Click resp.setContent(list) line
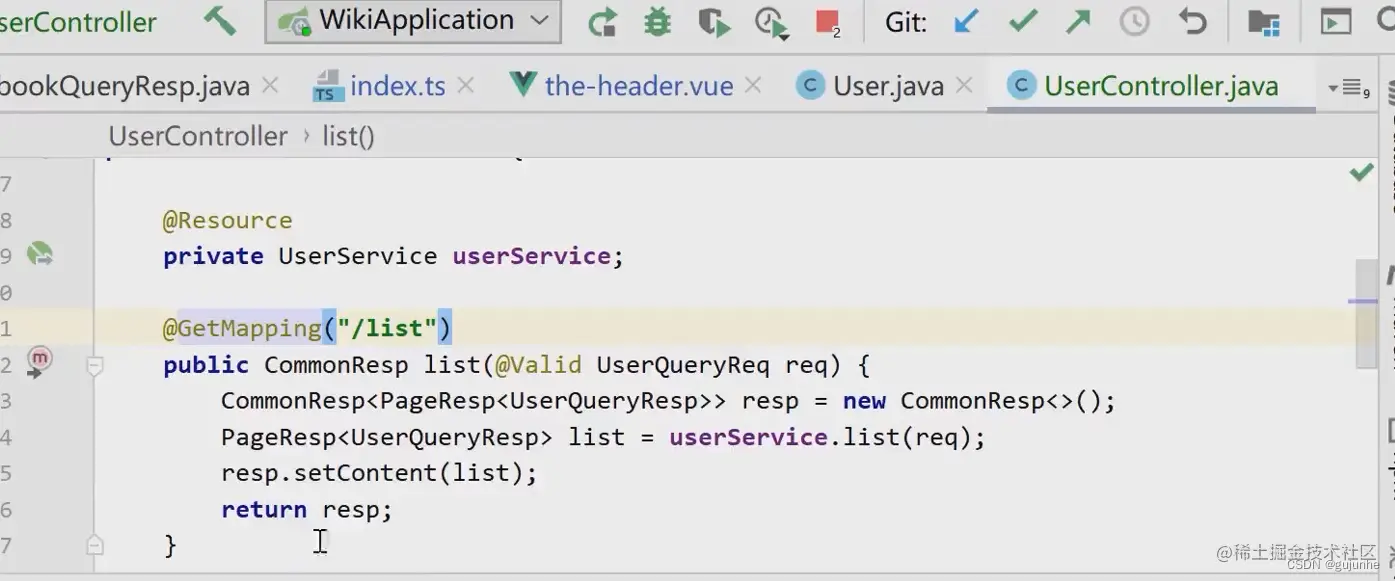This screenshot has height=581, width=1395. click(379, 473)
